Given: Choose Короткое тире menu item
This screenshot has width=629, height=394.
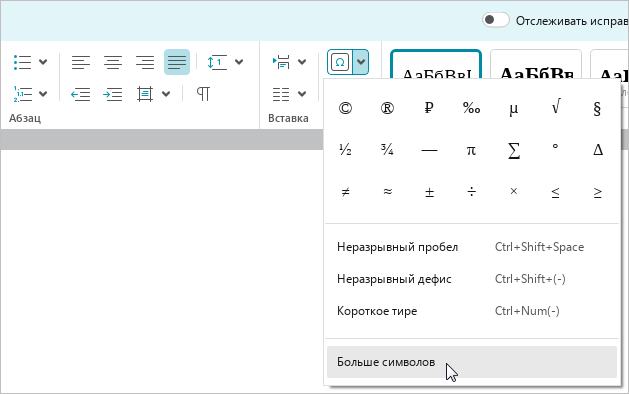Looking at the screenshot, I should [x=472, y=311].
